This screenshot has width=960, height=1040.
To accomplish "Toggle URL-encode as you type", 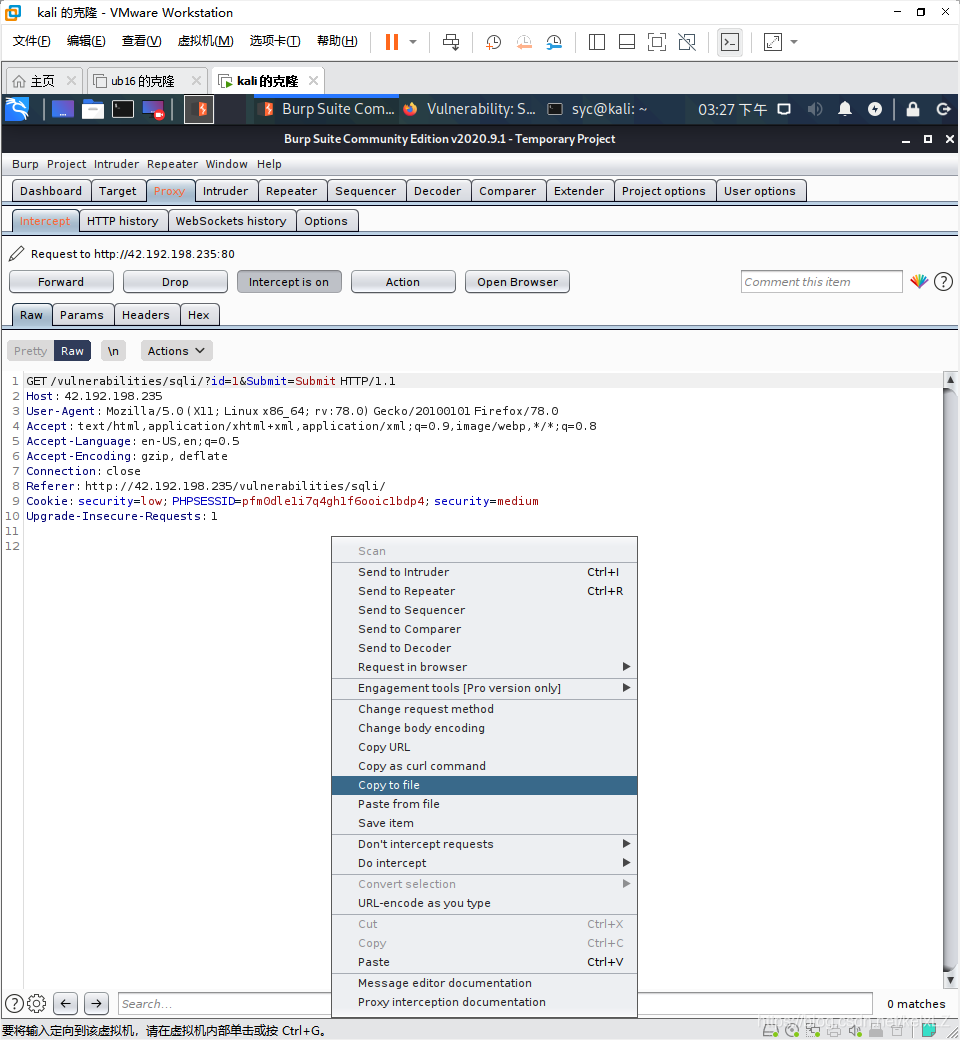I will 484,903.
